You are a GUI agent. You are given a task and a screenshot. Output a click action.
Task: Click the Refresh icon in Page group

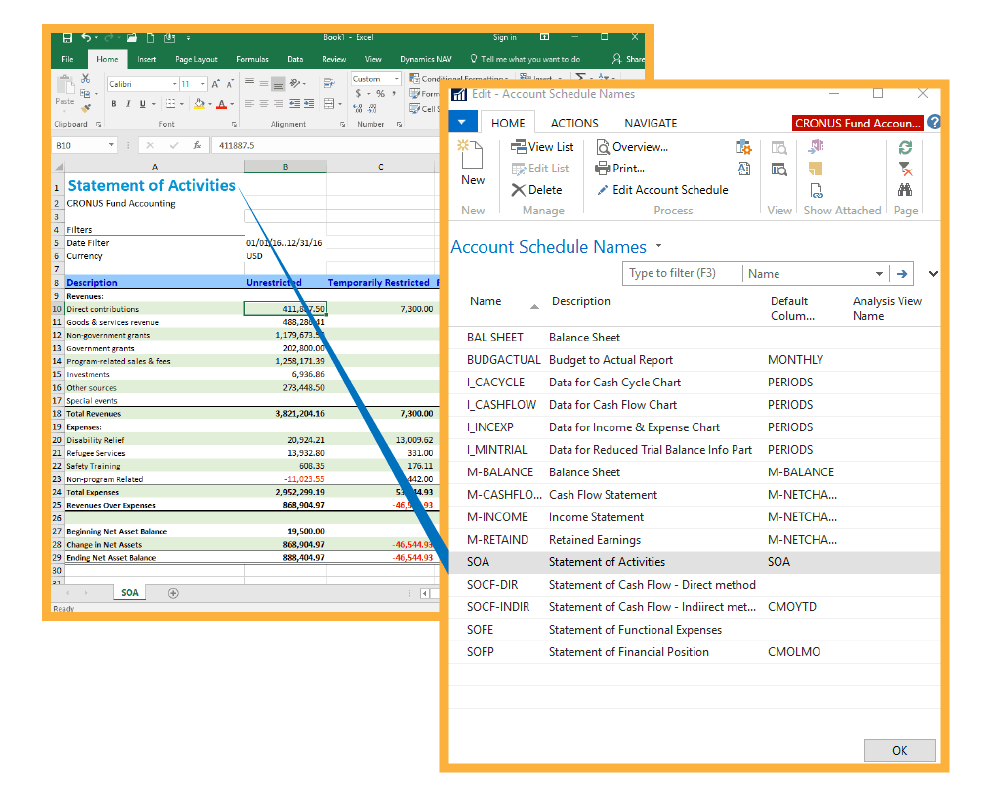tap(905, 147)
